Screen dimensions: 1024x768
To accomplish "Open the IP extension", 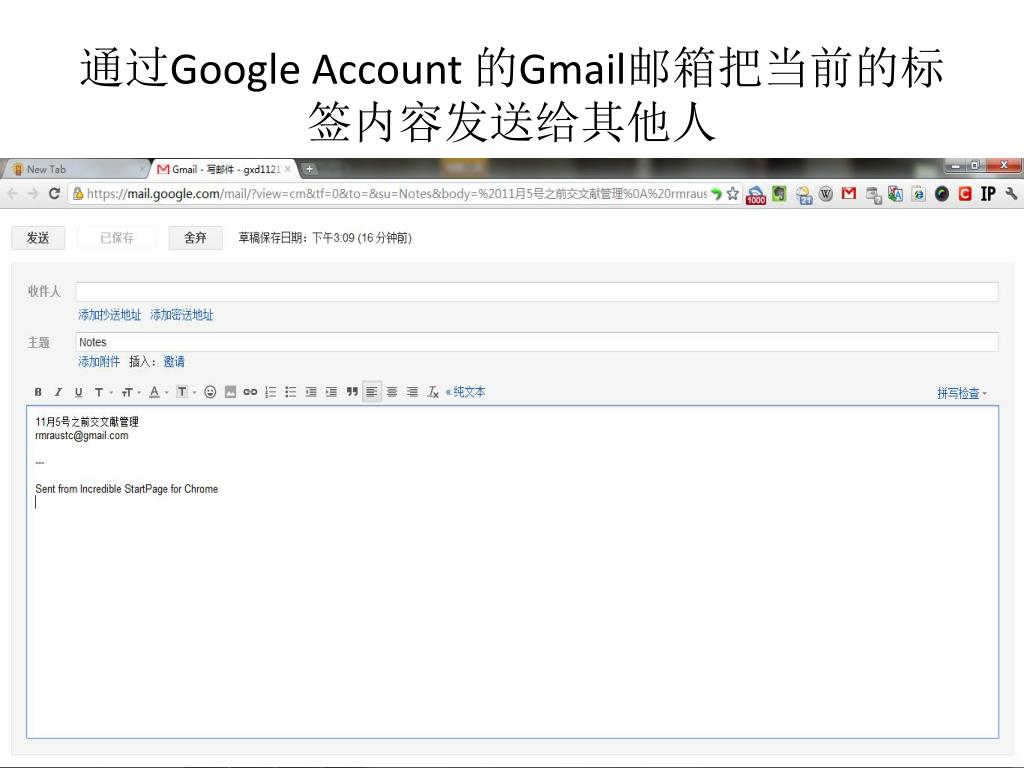I will pos(988,193).
